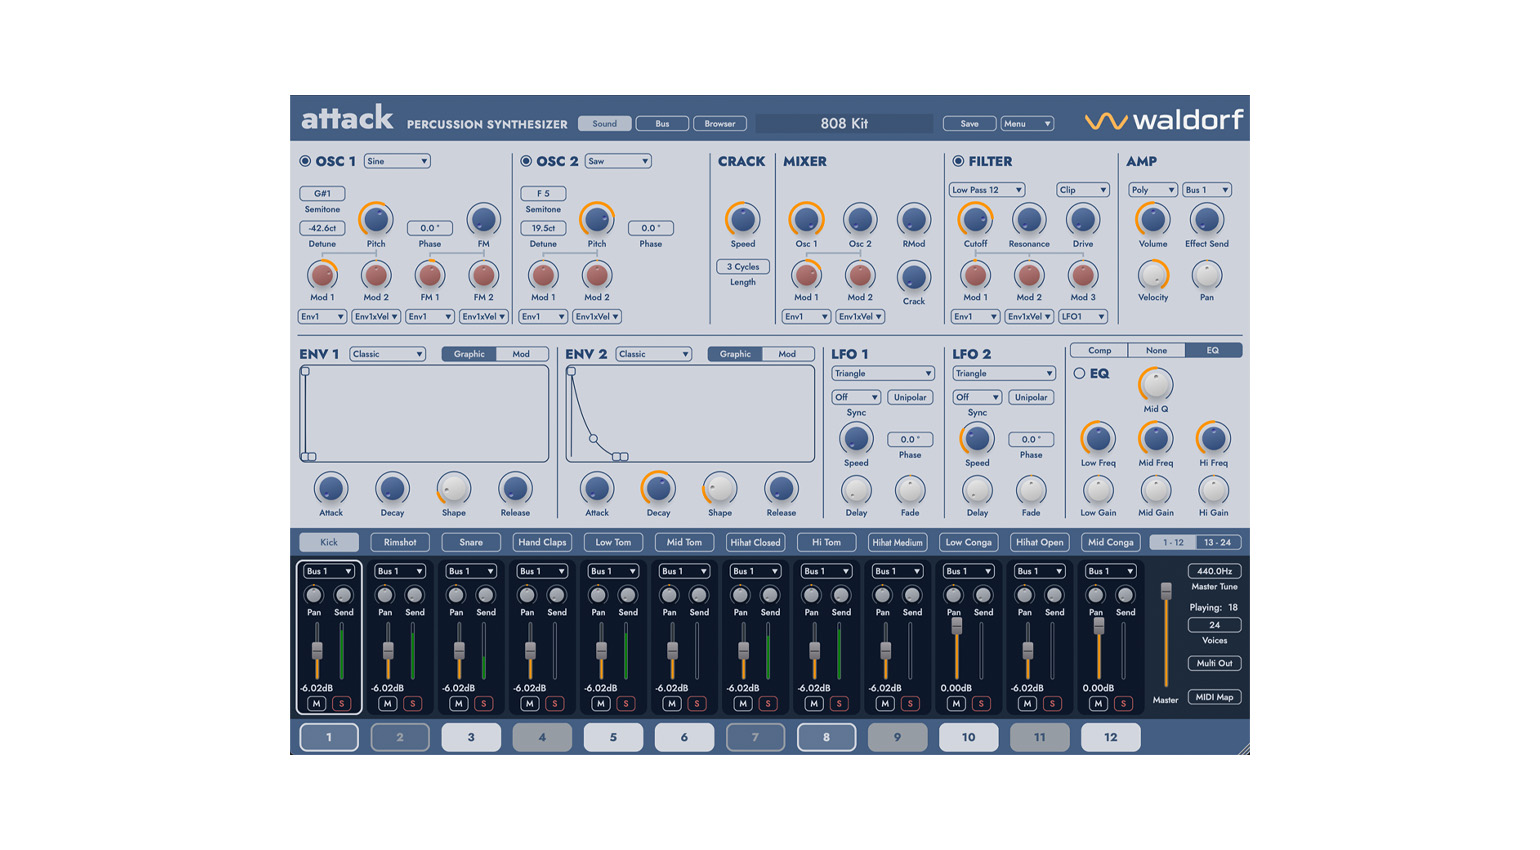The width and height of the screenshot is (1540, 850).
Task: Toggle the OSC 1 power button
Action: [305, 161]
